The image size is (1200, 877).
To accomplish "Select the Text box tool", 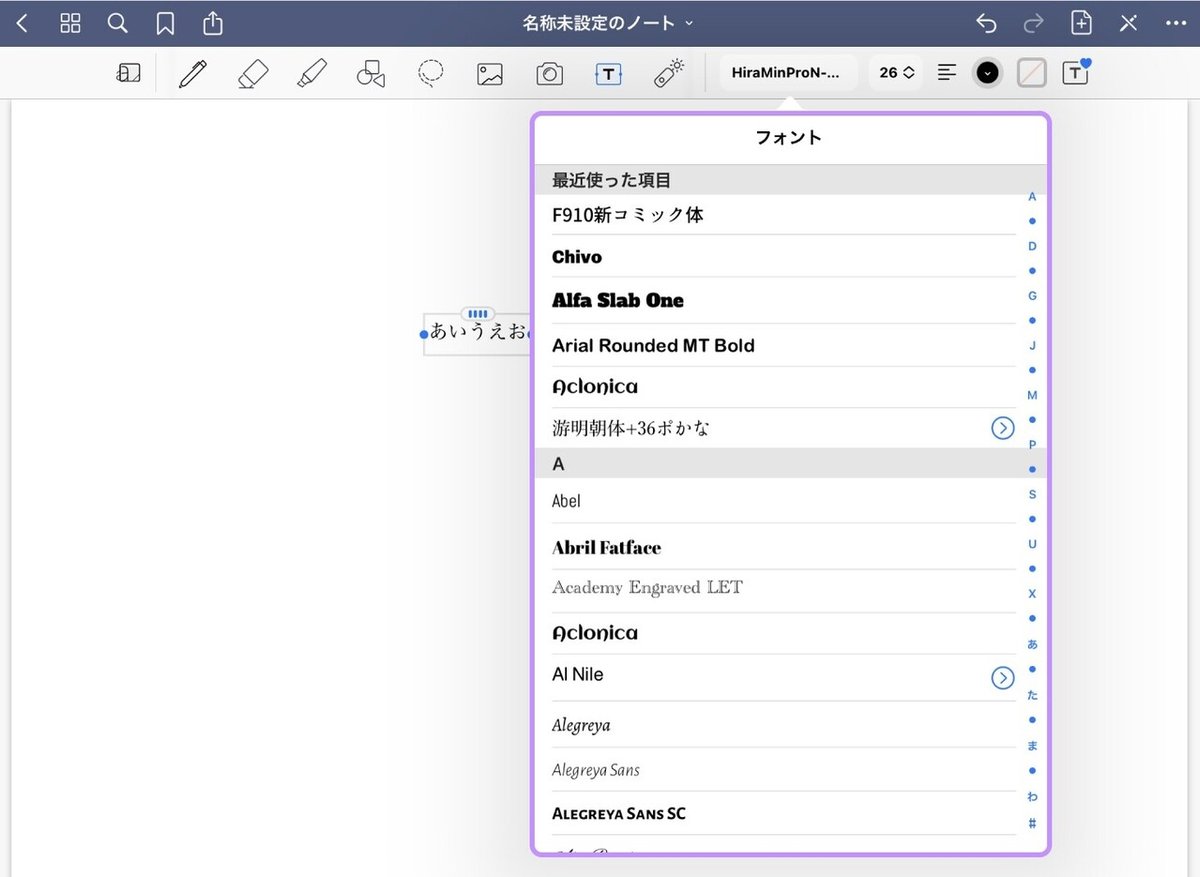I will 608,73.
